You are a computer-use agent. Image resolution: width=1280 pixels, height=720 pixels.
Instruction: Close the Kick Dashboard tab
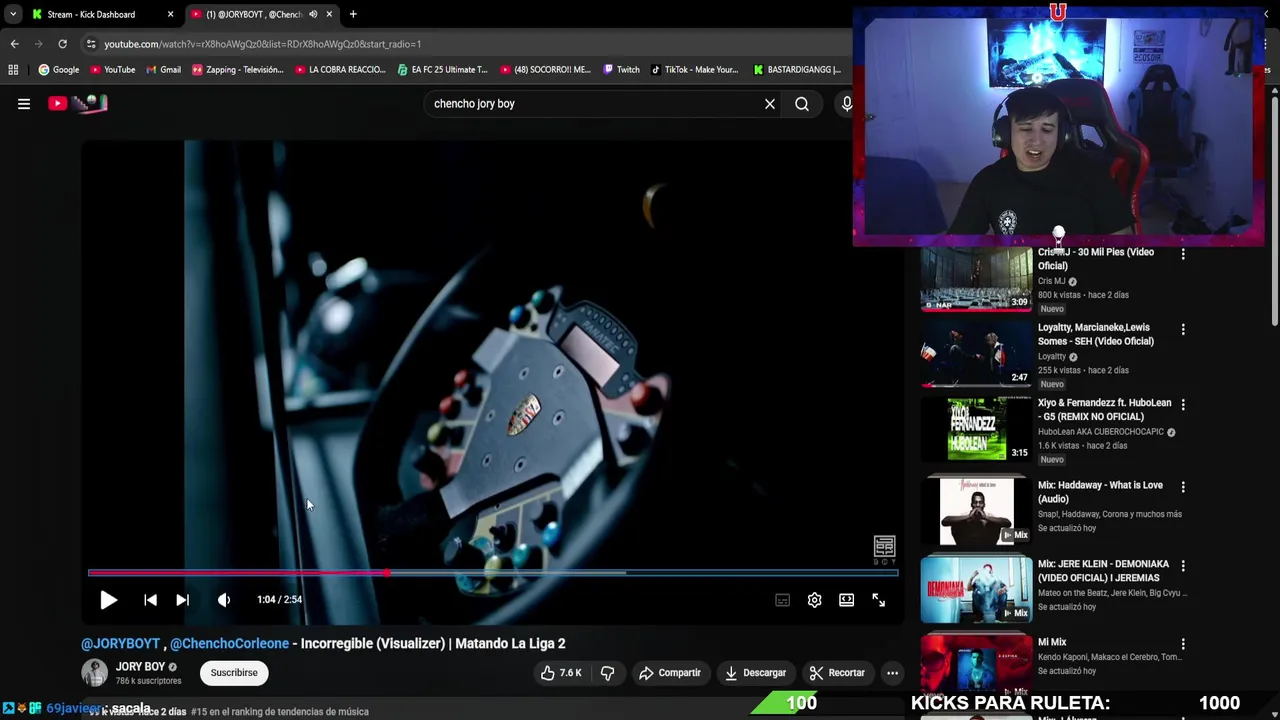pos(170,14)
